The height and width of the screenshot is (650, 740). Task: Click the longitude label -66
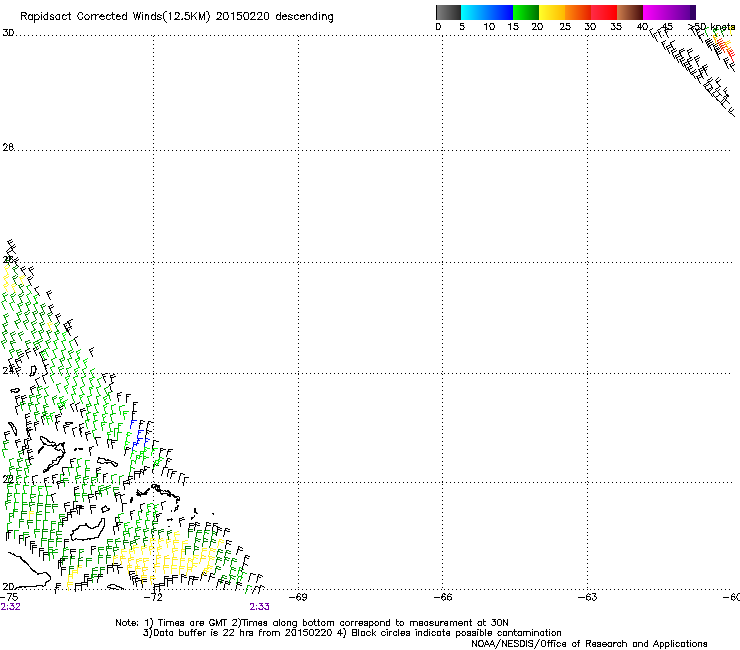pos(443,597)
